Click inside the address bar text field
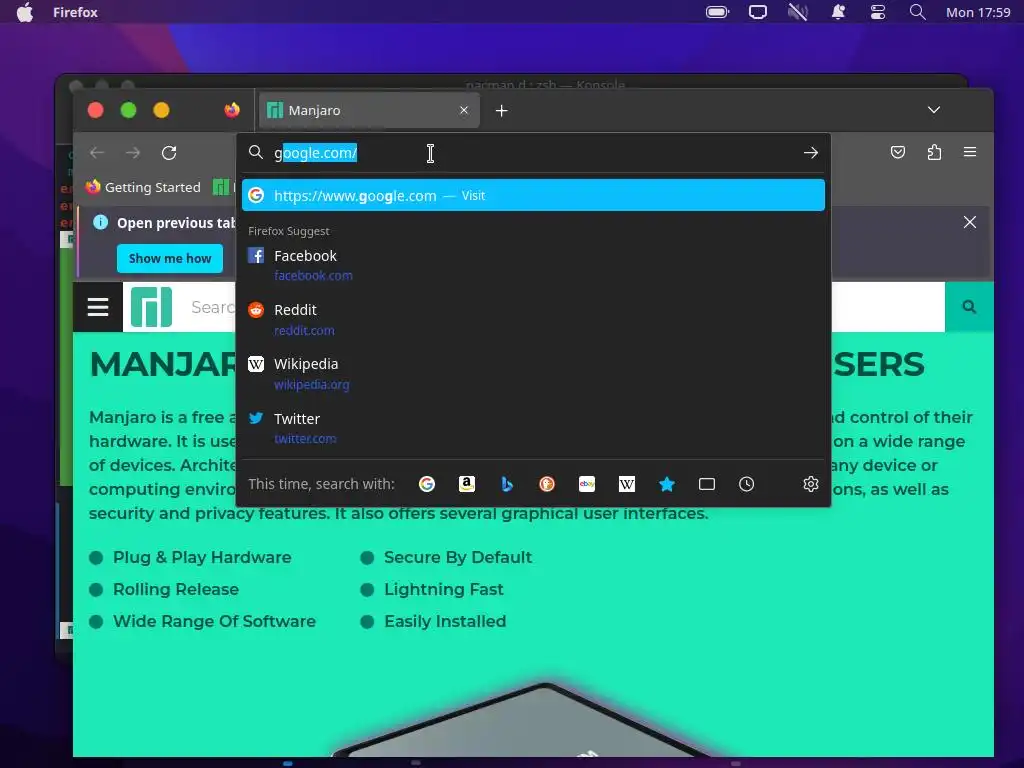The width and height of the screenshot is (1024, 768). (532, 153)
